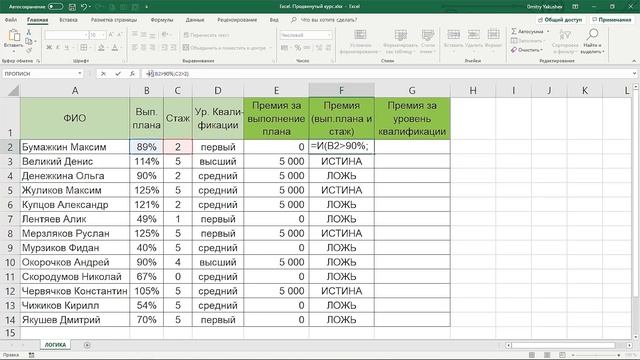Click Delete cells (Удалить) icon
The height and width of the screenshot is (360, 640).
pos(473,35)
